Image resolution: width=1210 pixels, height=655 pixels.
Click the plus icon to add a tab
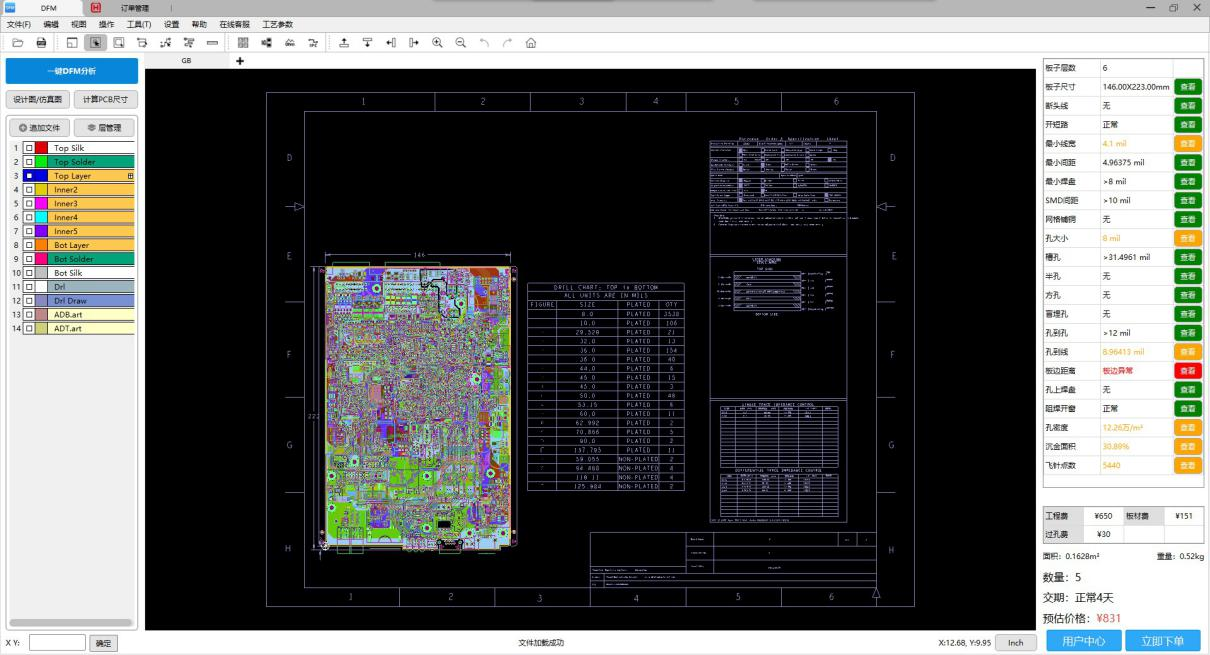[x=240, y=61]
